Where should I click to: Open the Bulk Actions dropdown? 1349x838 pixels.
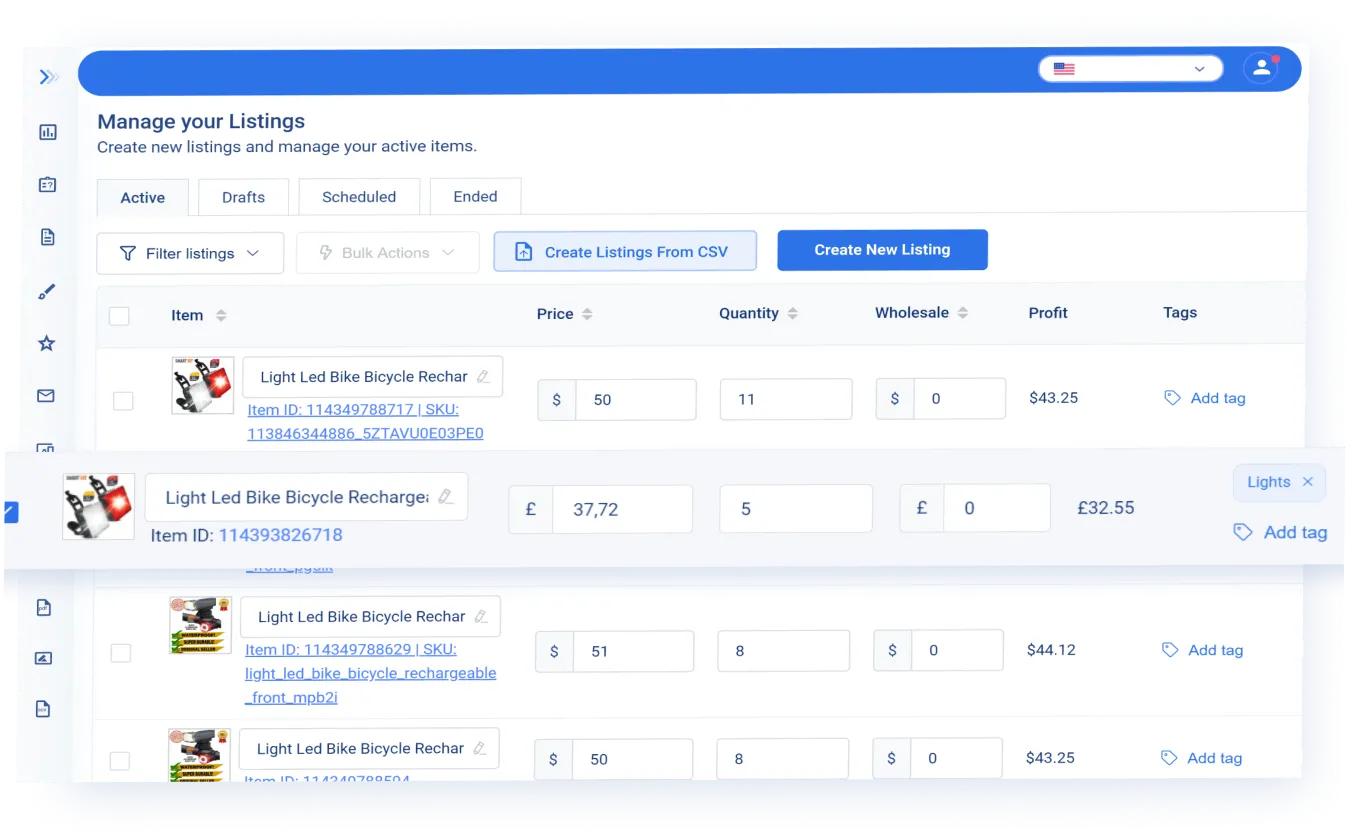tap(388, 253)
